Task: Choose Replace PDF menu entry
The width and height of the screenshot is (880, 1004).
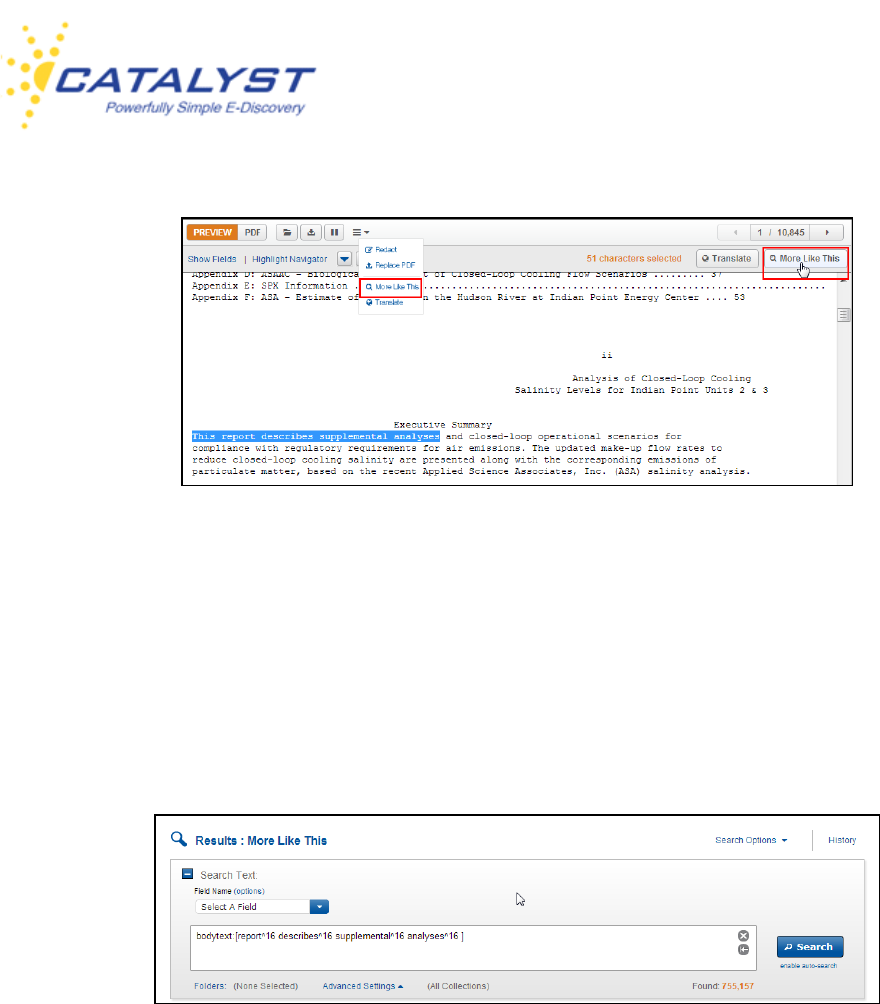Action: point(390,265)
